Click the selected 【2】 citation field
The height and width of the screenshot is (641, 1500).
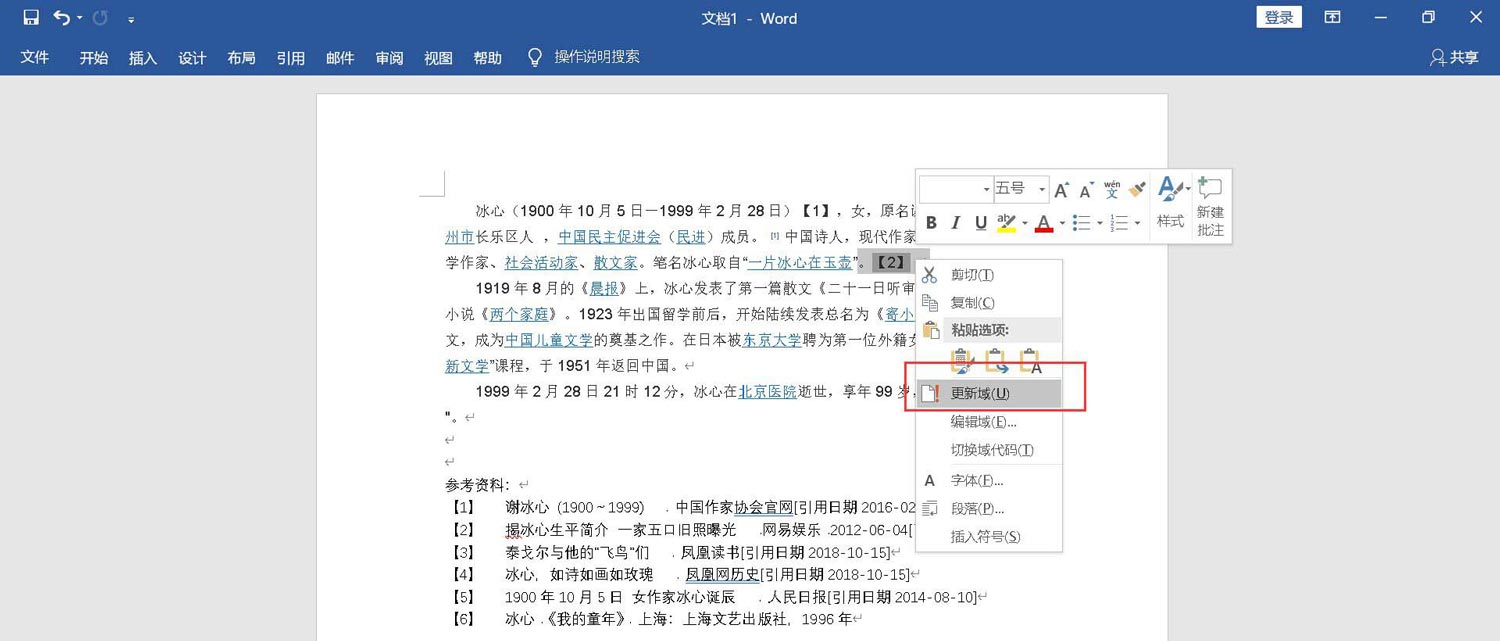pyautogui.click(x=890, y=263)
